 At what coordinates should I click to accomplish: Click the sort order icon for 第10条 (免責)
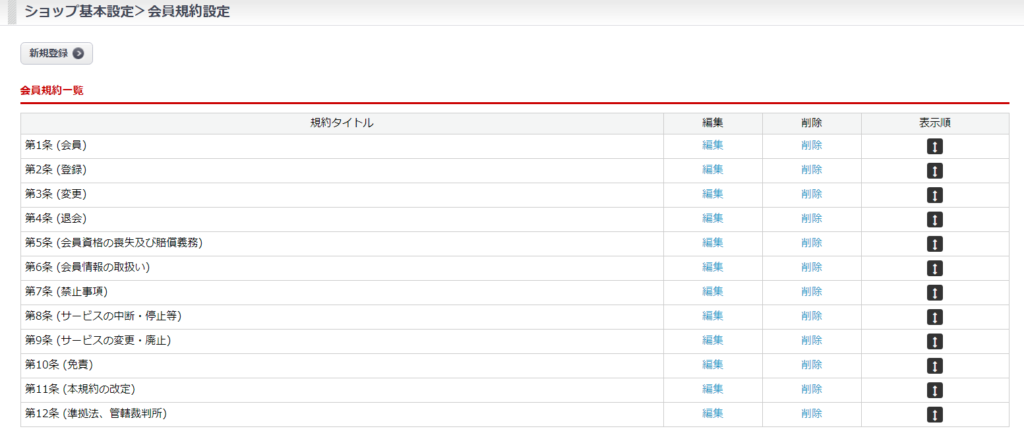935,365
